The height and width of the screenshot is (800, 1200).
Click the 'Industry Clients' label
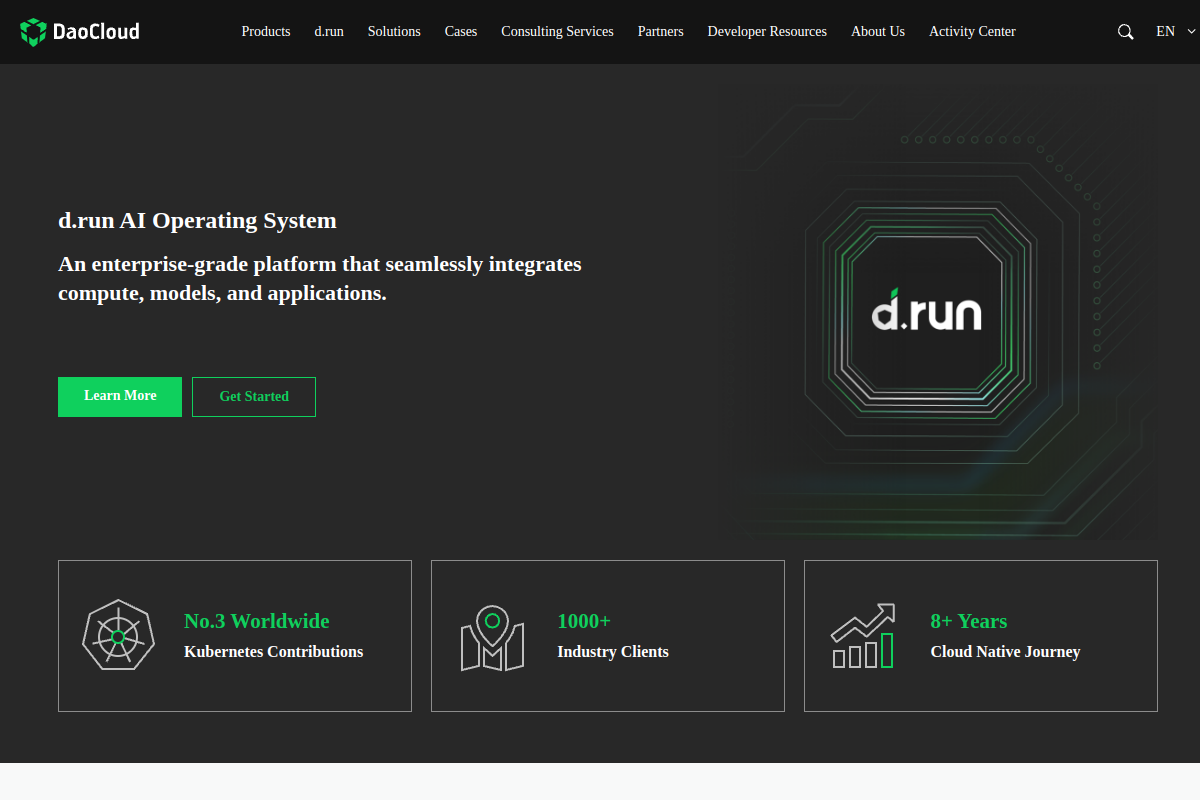tap(613, 652)
